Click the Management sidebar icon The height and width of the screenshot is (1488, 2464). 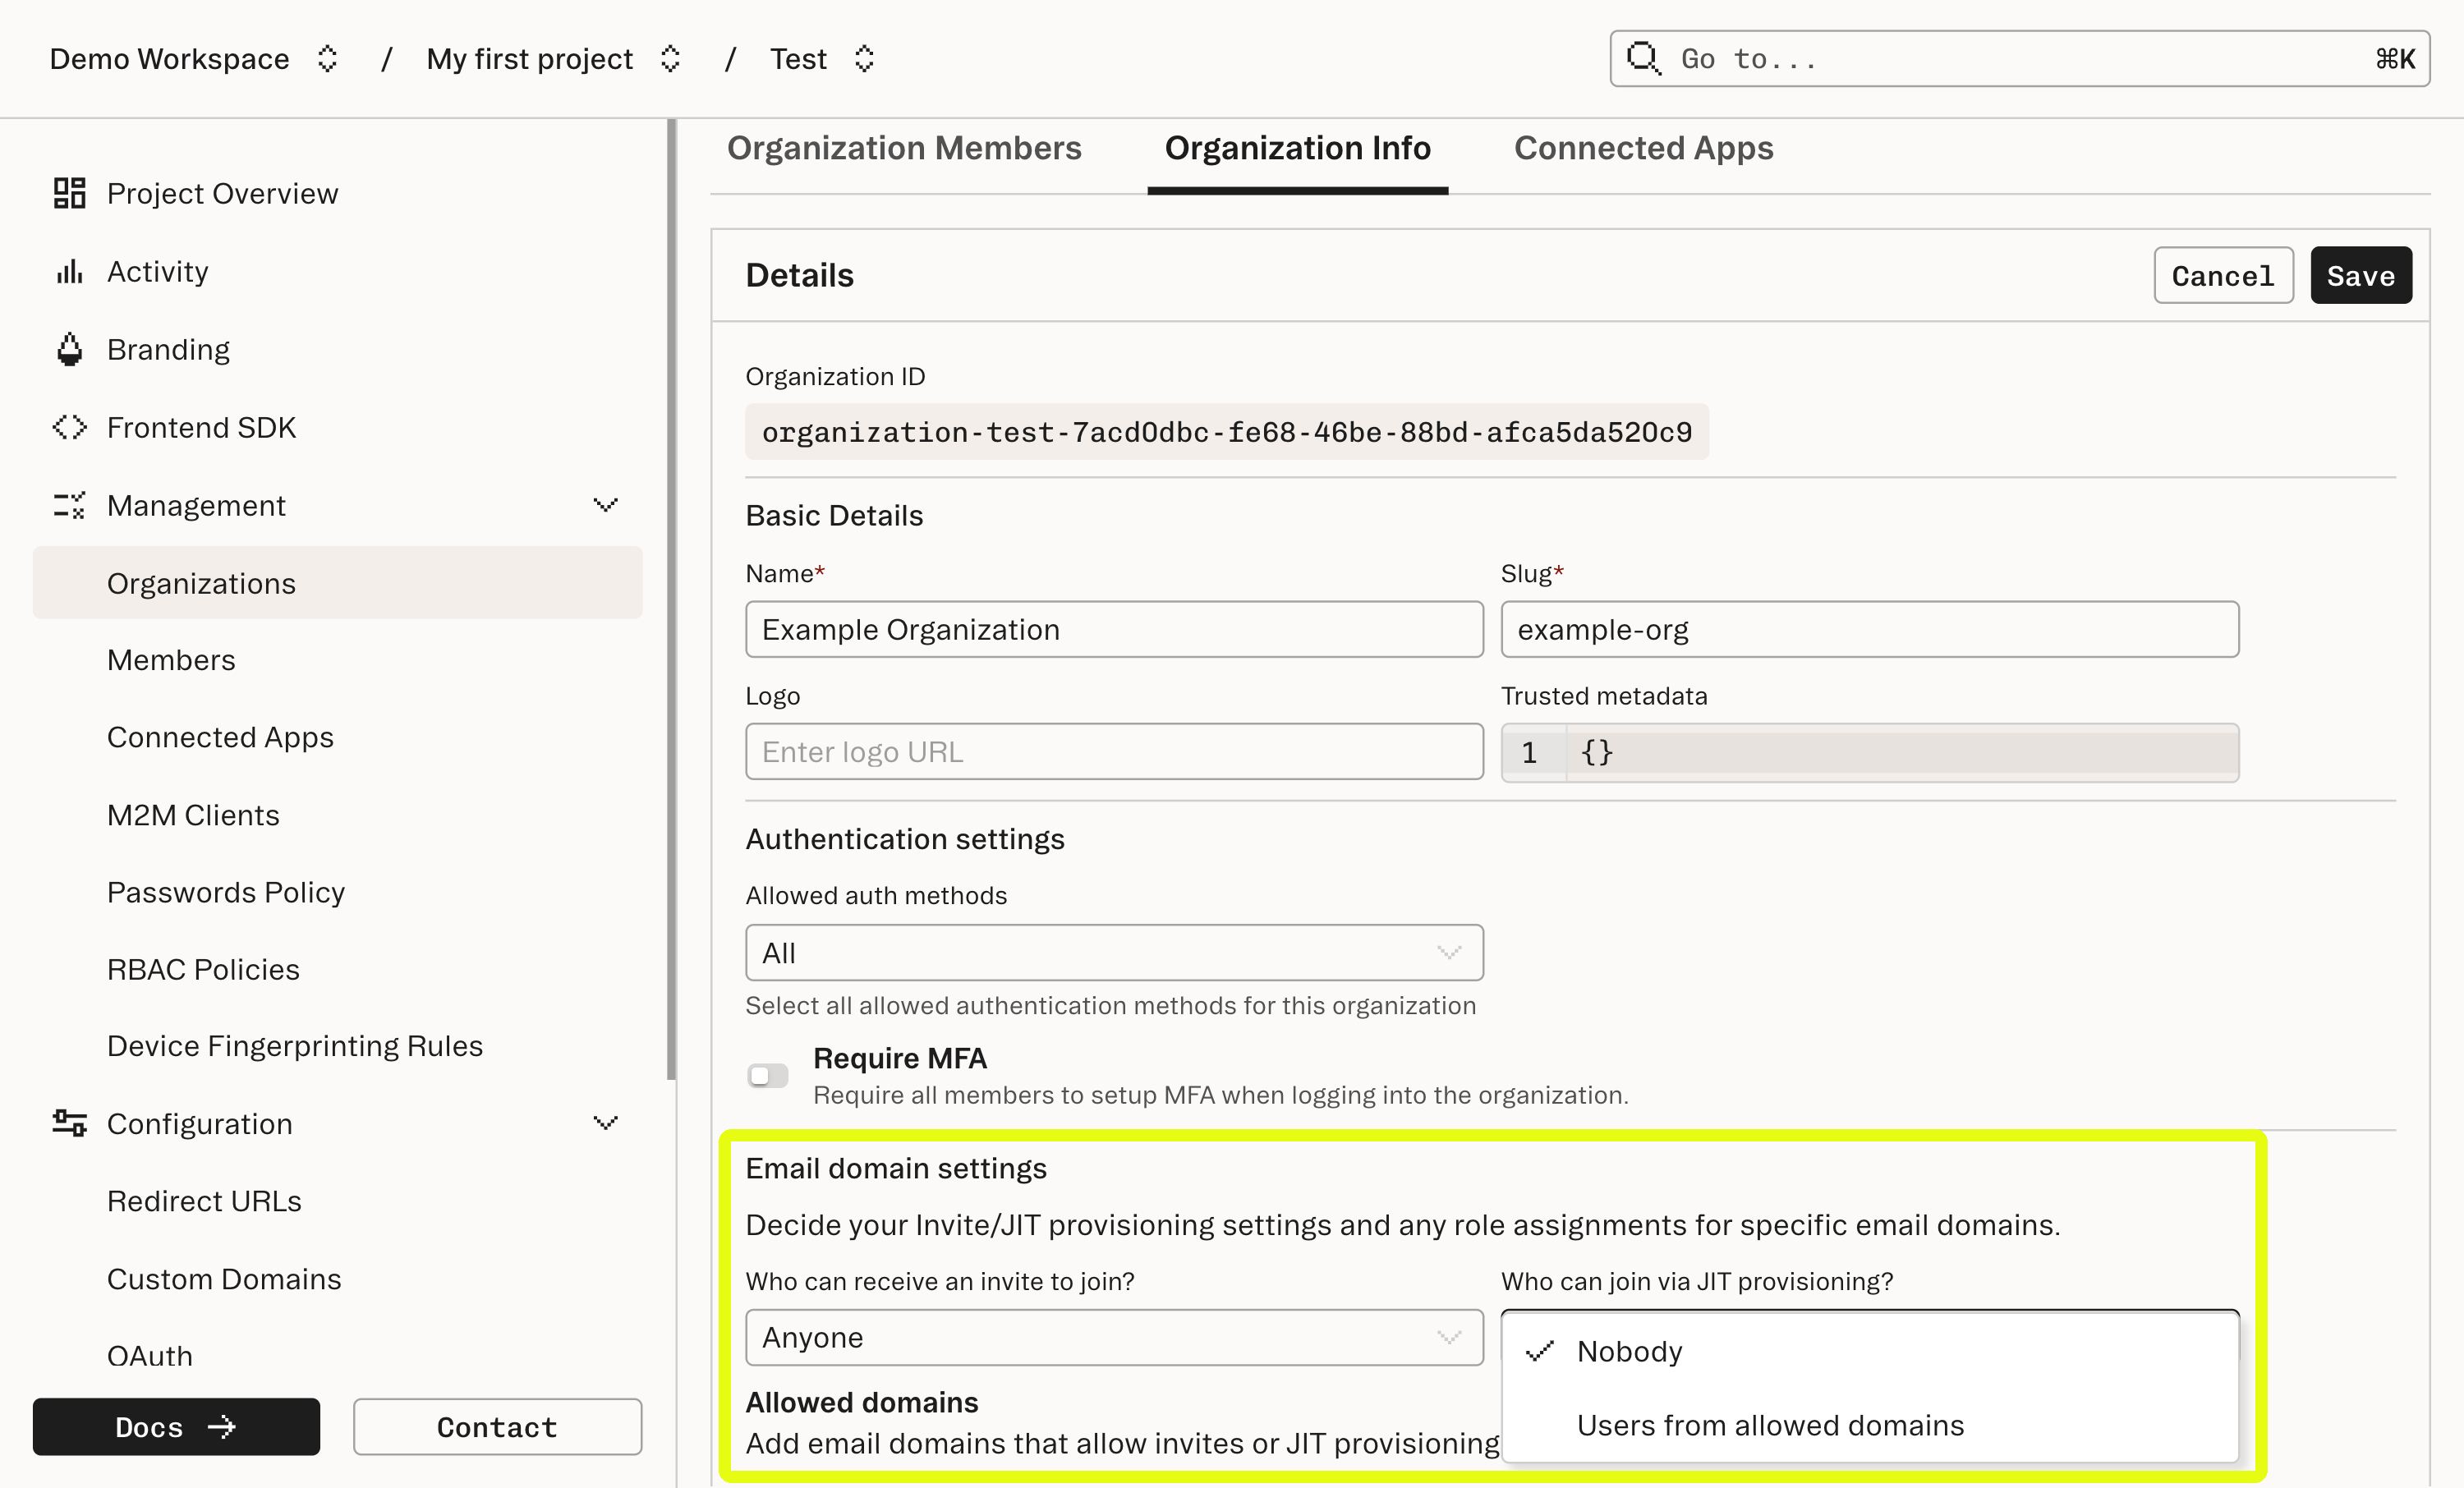coord(68,505)
